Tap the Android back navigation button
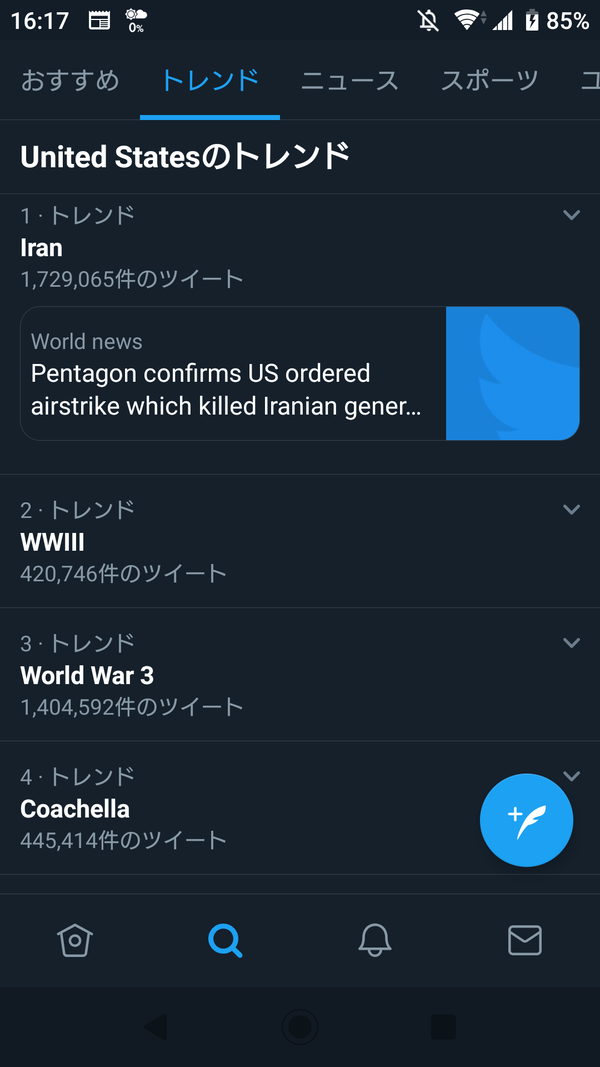 [x=155, y=1026]
